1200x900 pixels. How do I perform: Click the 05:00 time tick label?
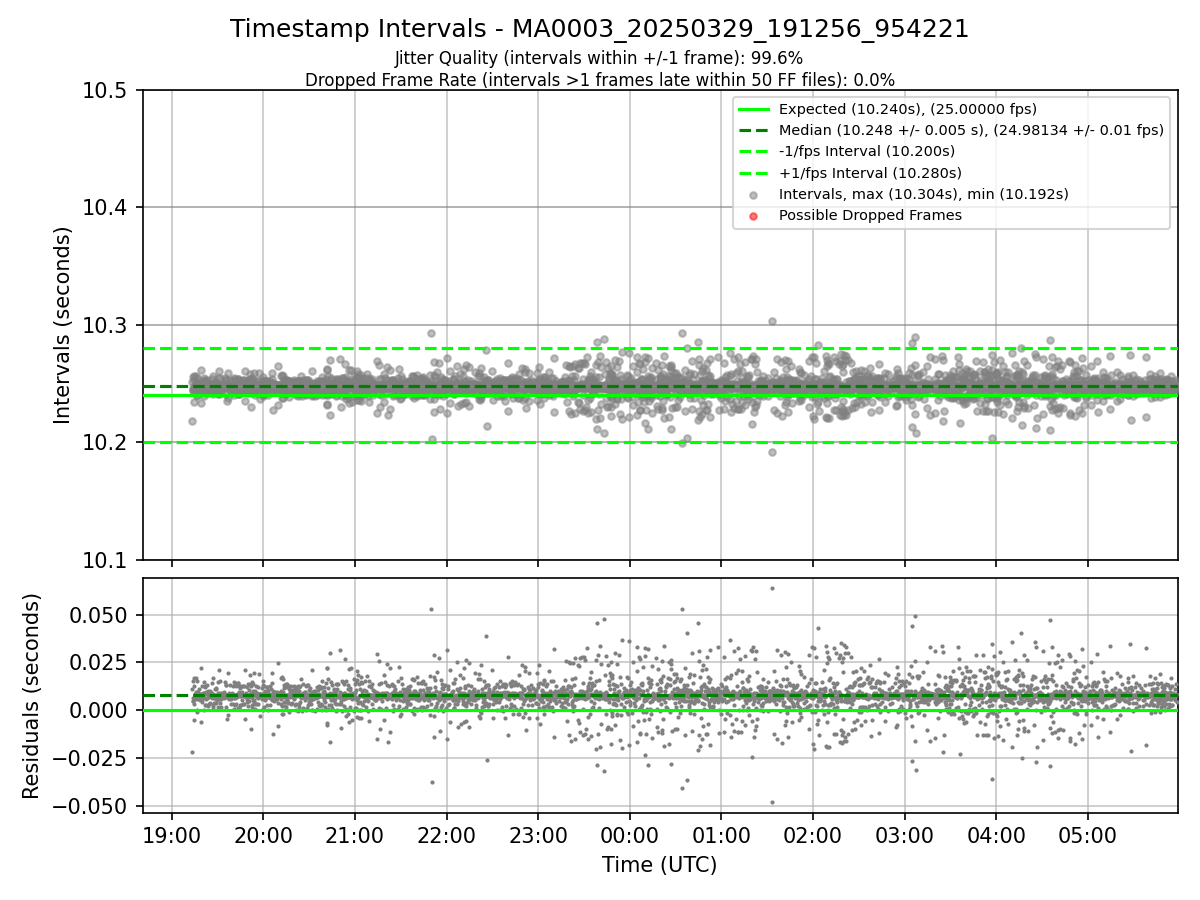tap(1087, 835)
